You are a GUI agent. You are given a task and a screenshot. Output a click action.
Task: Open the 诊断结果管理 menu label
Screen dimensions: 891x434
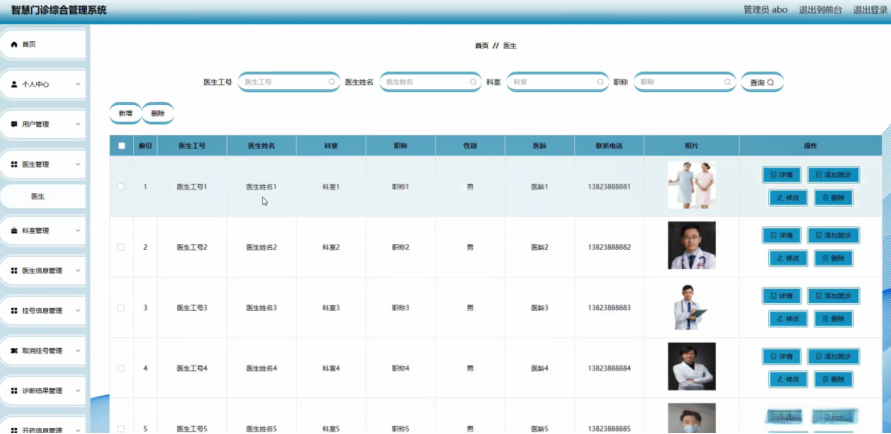(42, 391)
